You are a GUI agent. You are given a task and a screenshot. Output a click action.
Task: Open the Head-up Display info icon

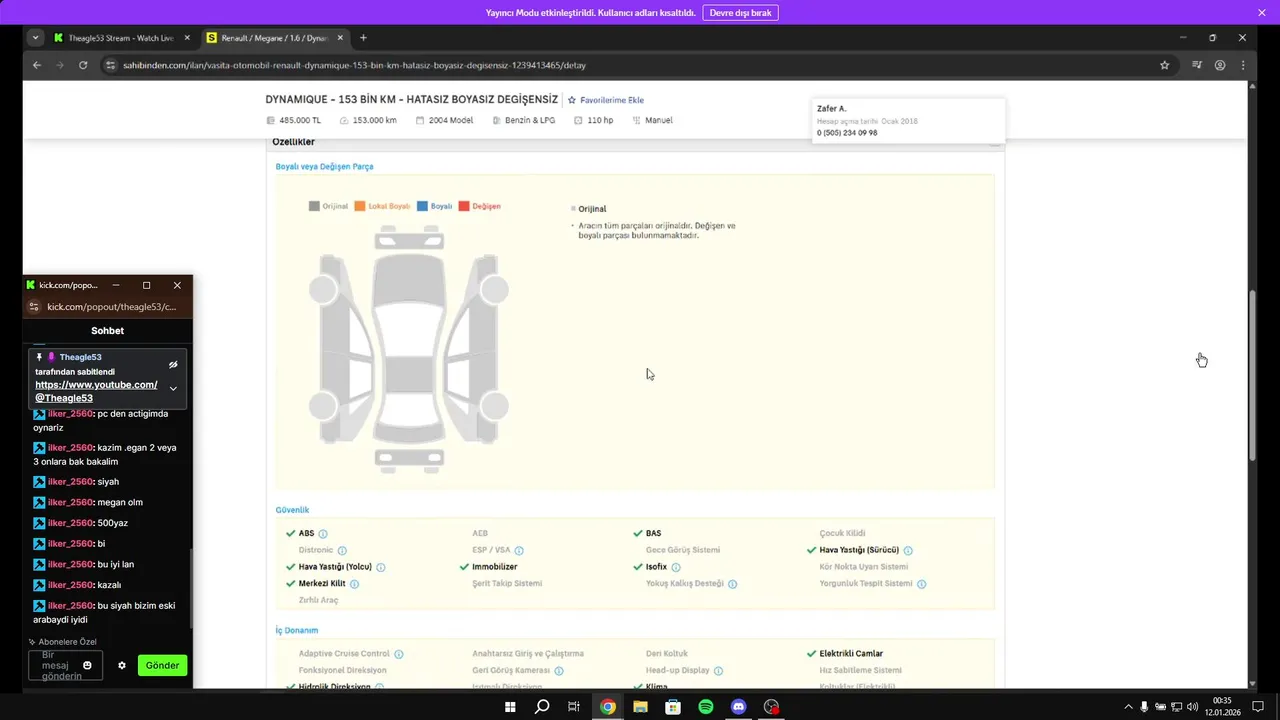coord(718,671)
